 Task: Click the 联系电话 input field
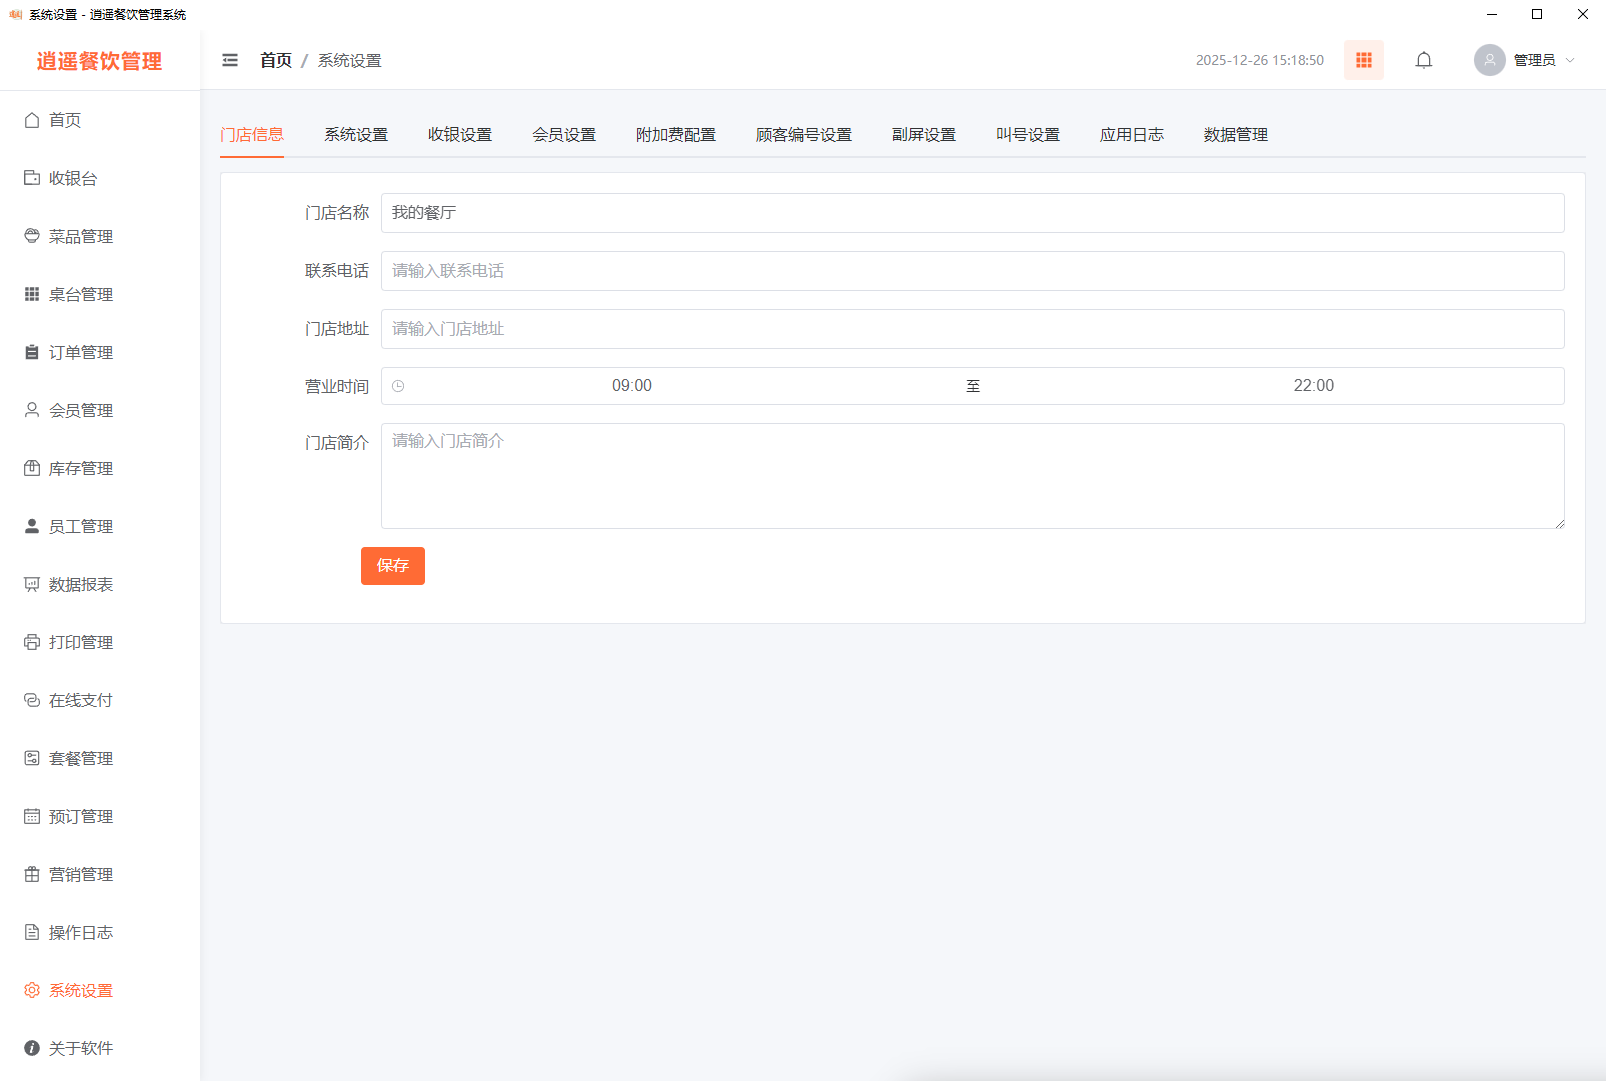tap(972, 271)
